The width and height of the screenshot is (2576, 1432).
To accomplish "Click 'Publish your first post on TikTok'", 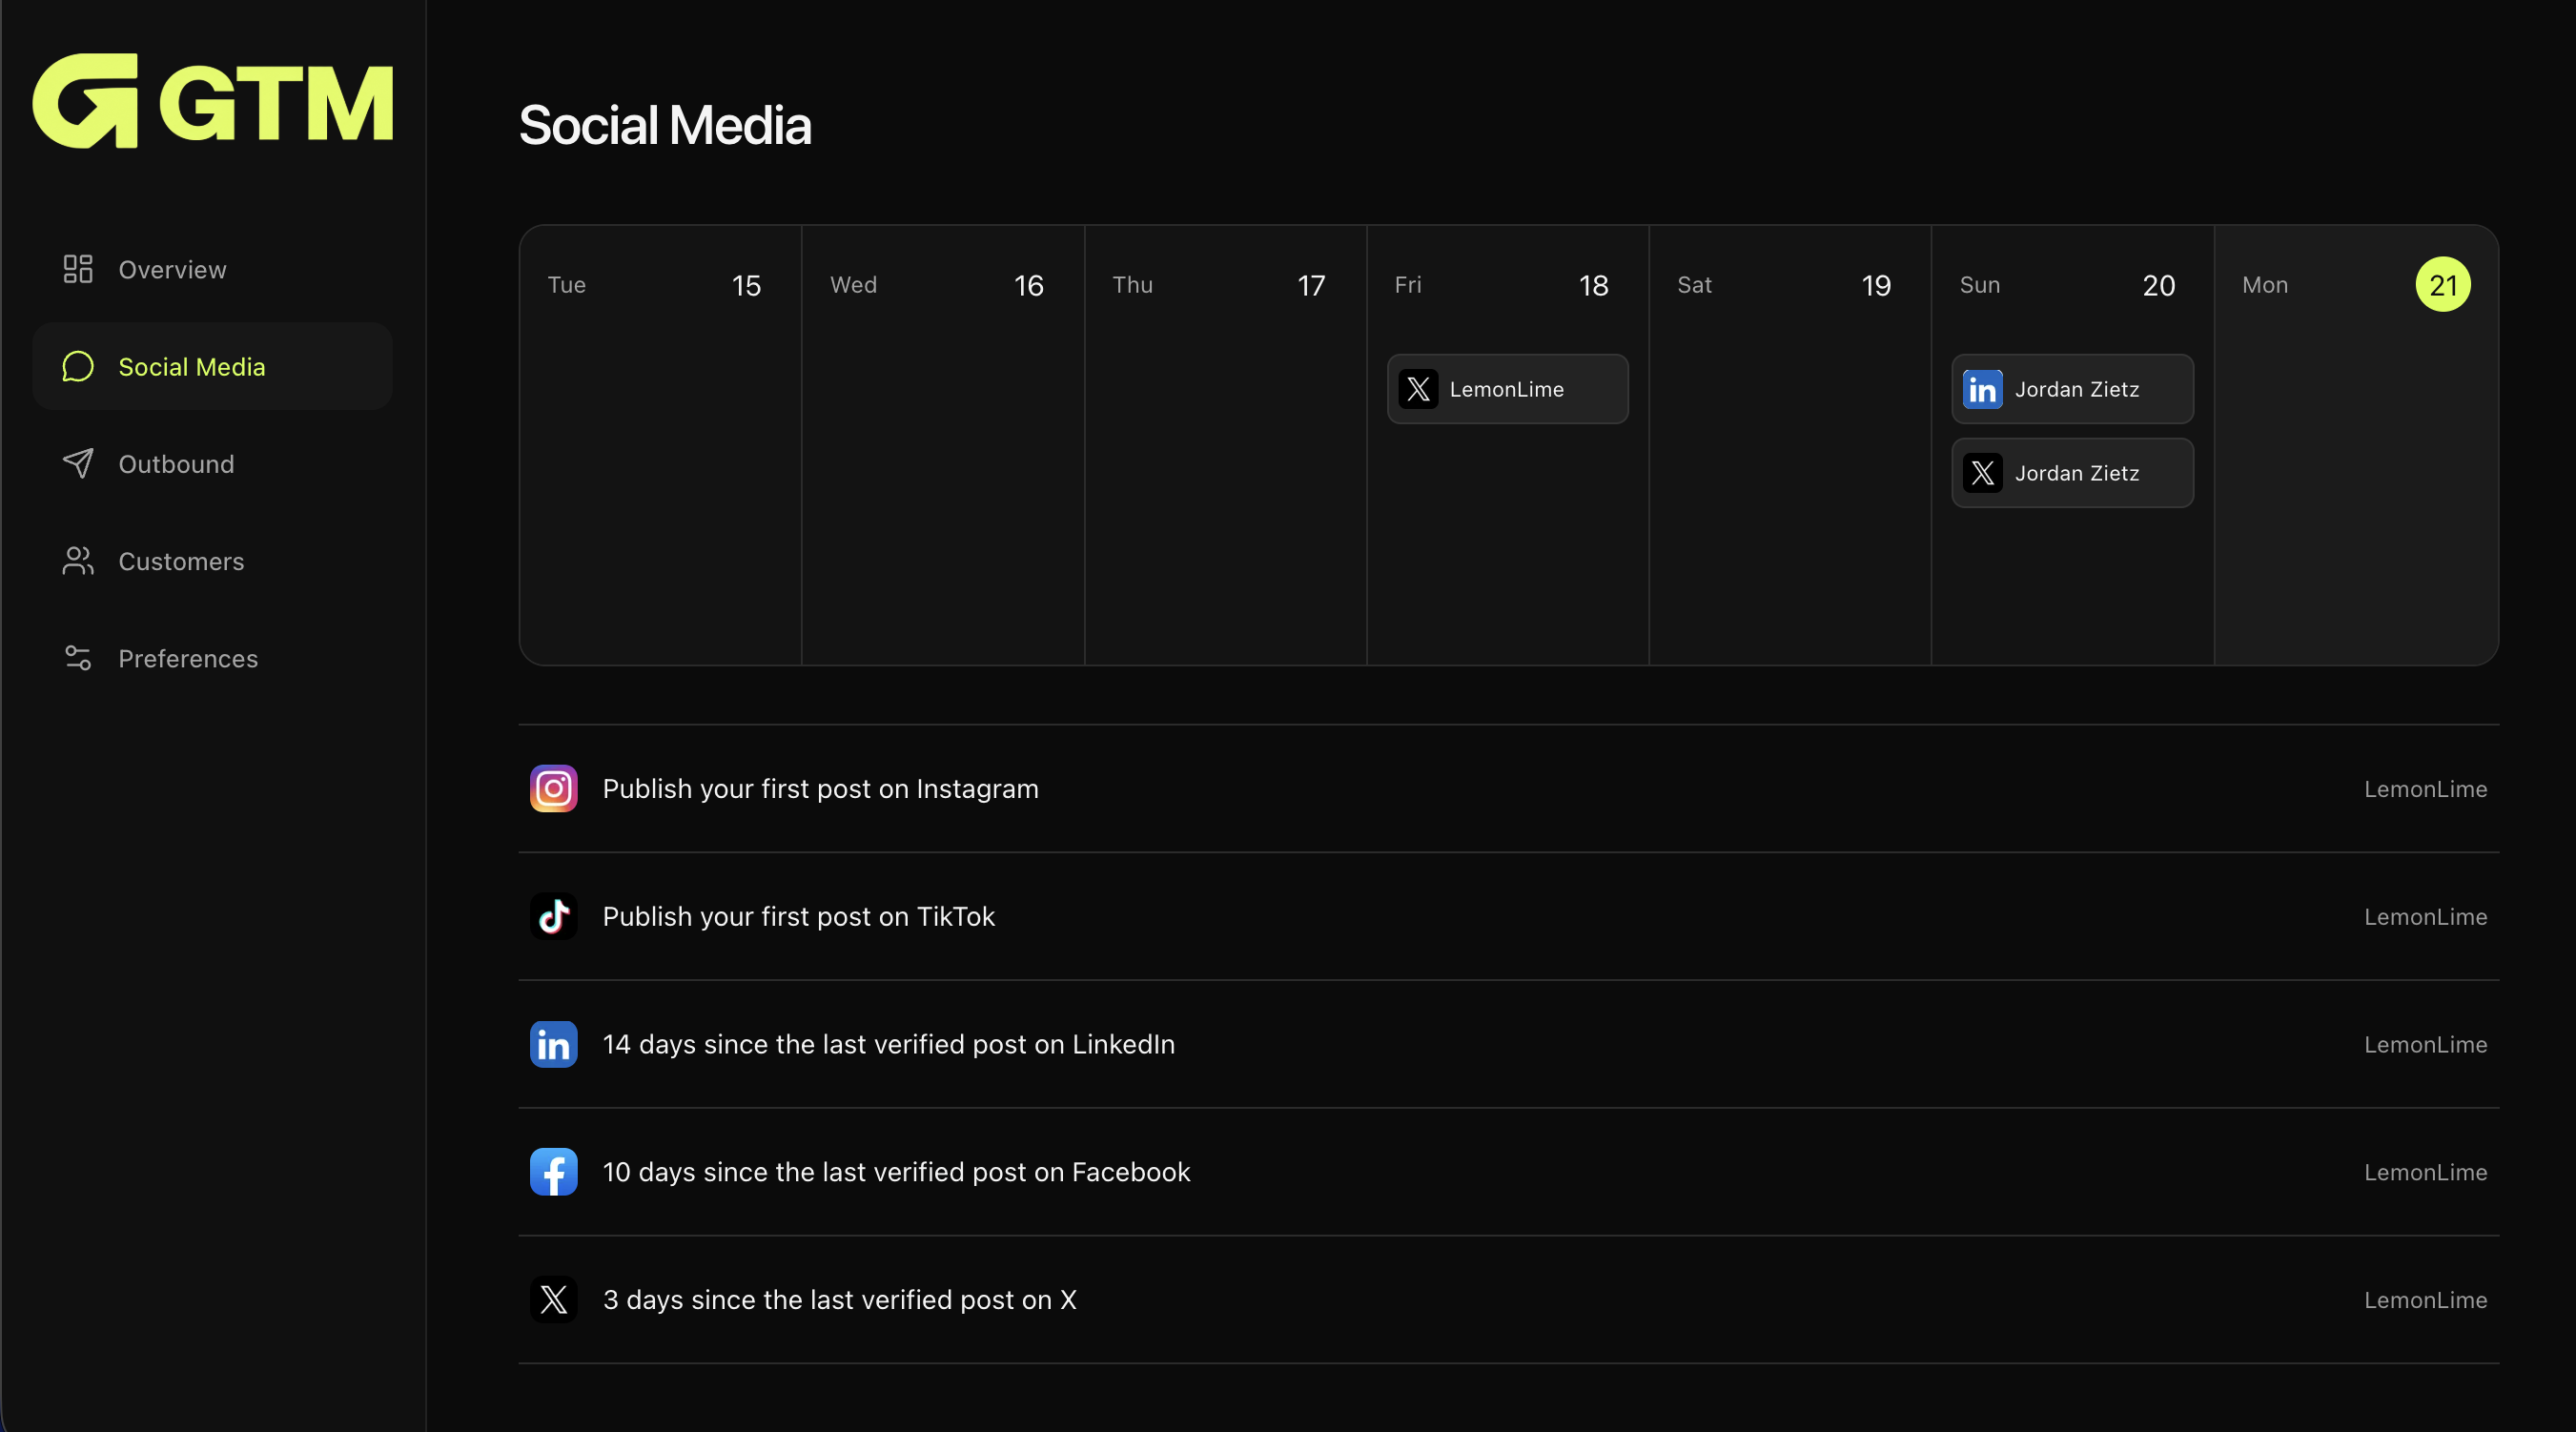I will pos(798,916).
